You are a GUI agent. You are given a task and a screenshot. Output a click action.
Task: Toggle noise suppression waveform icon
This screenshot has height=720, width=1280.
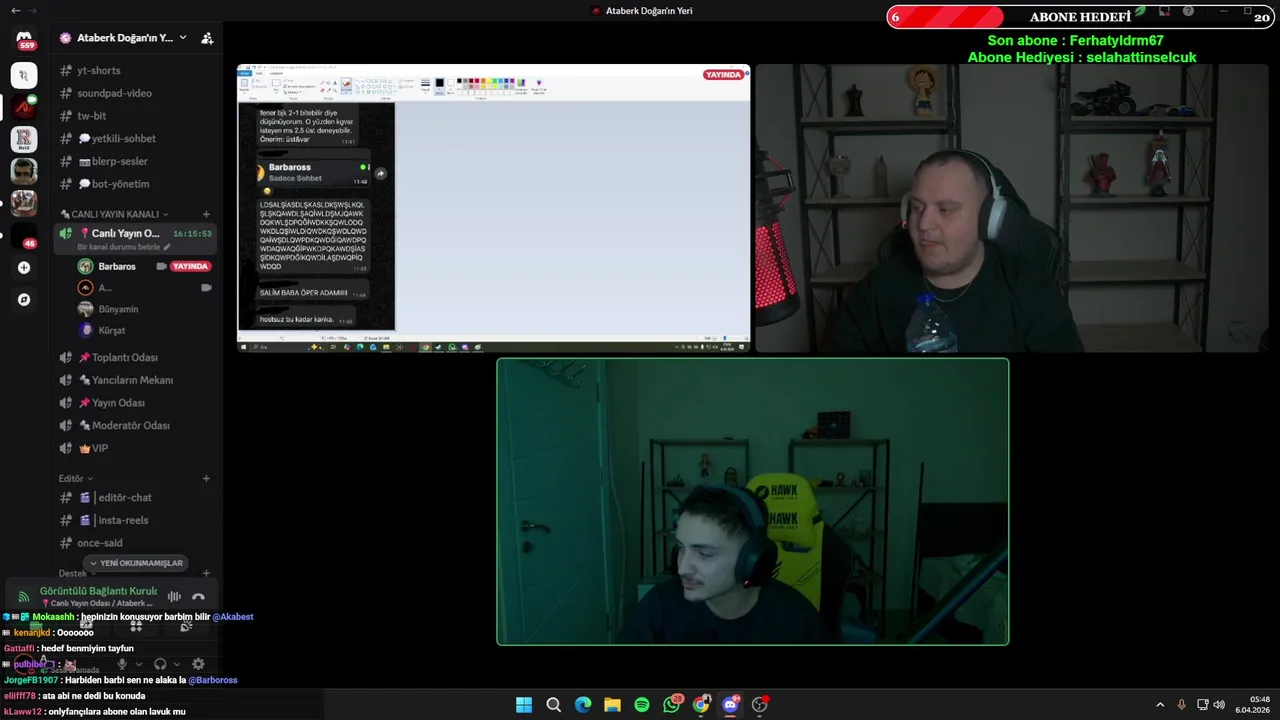pos(174,596)
